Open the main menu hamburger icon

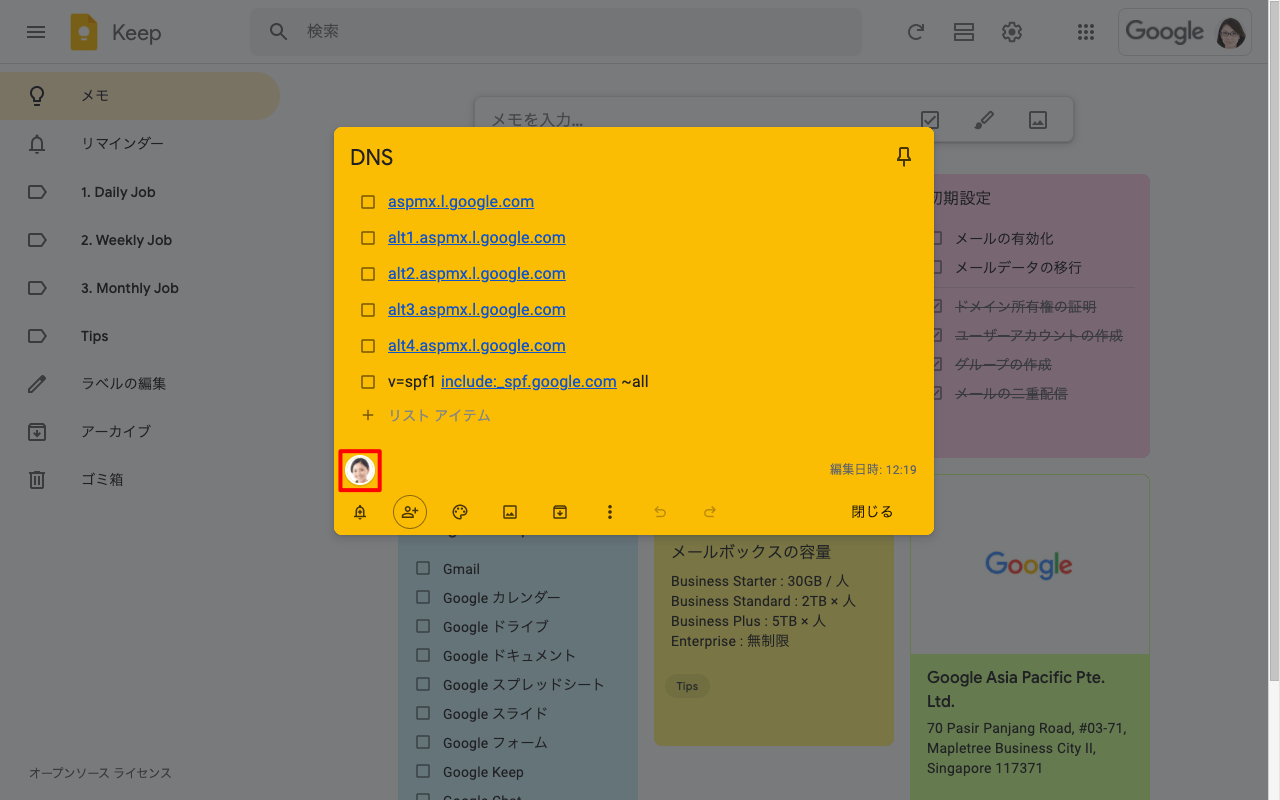pyautogui.click(x=36, y=32)
